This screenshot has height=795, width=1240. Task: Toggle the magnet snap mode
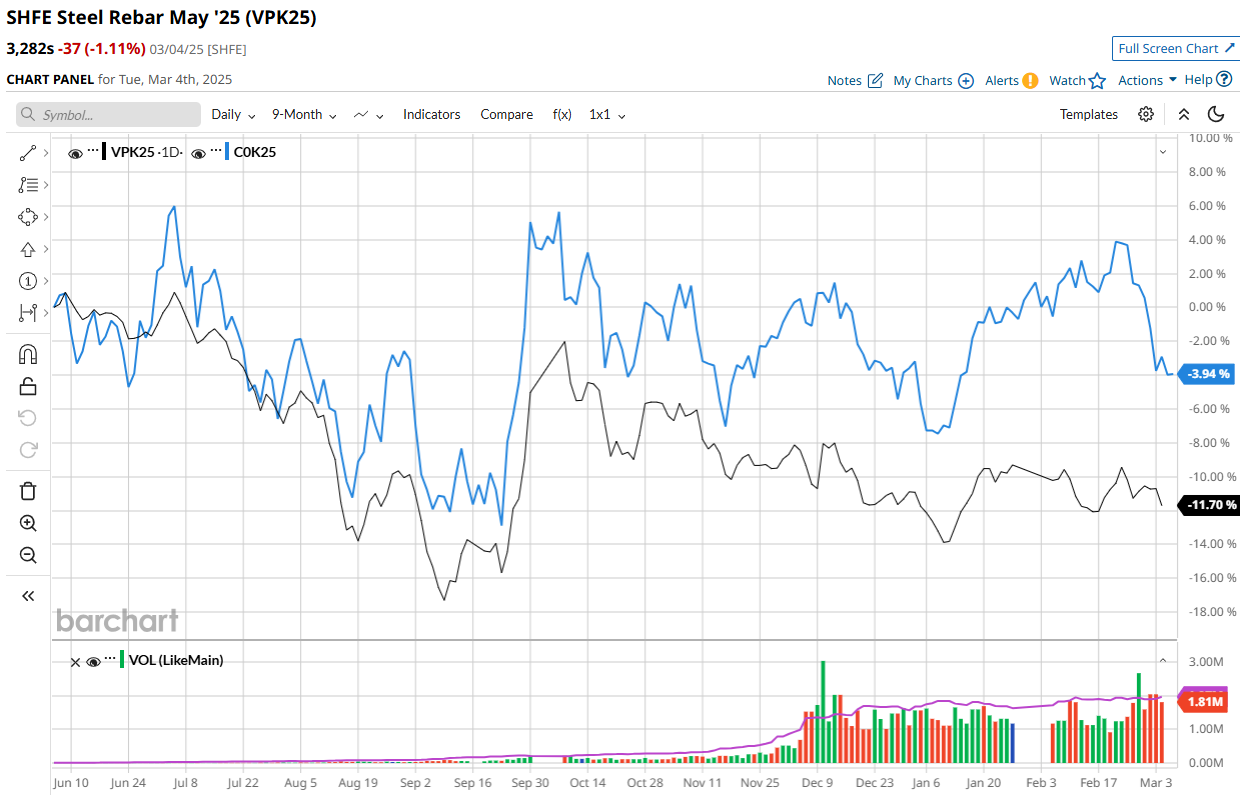click(x=28, y=354)
